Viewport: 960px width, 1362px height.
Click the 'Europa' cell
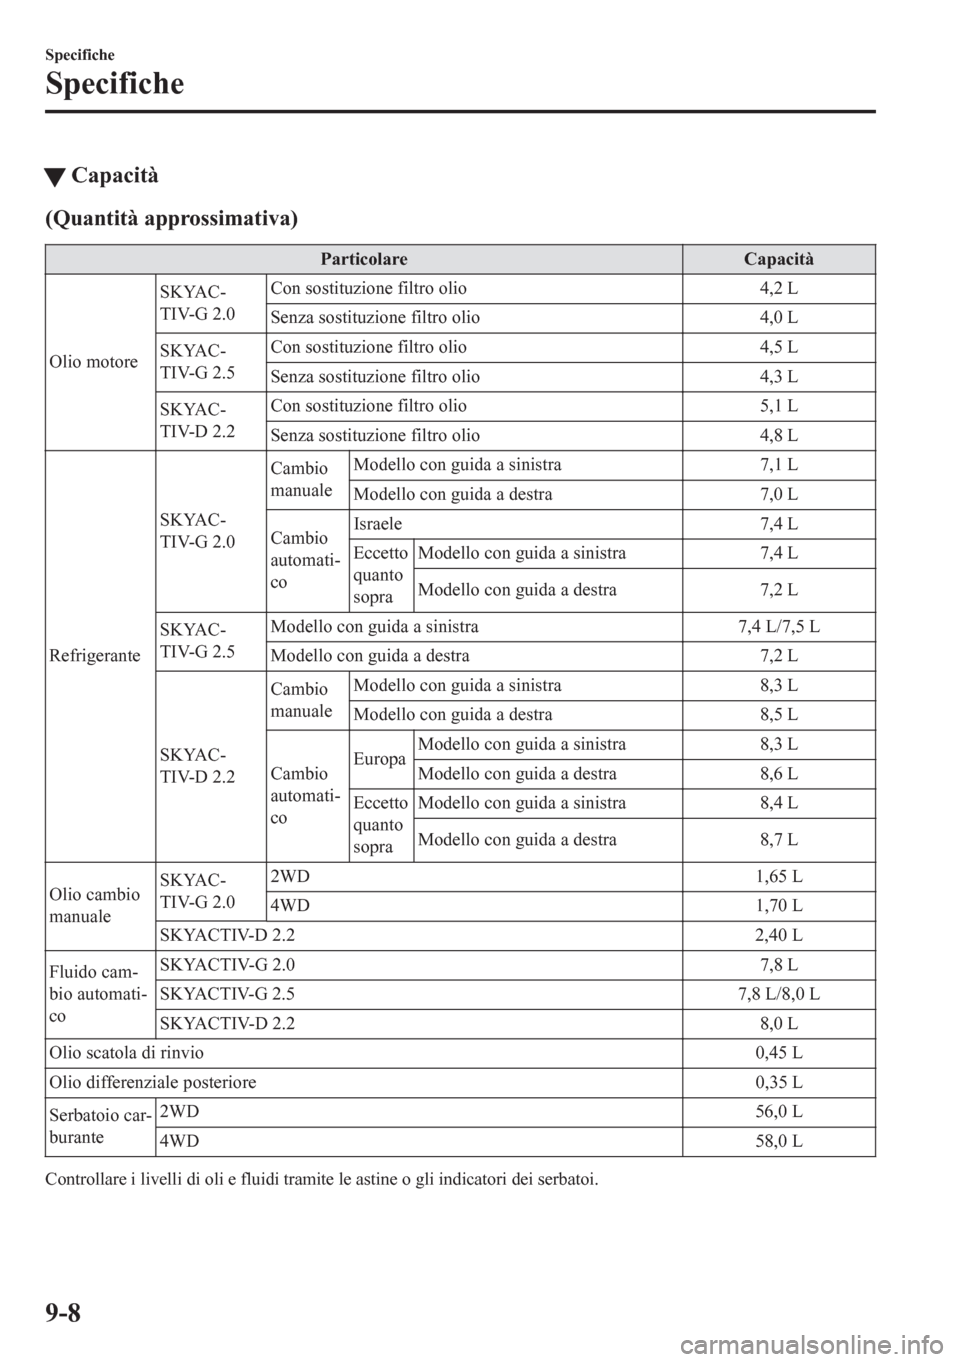379,759
